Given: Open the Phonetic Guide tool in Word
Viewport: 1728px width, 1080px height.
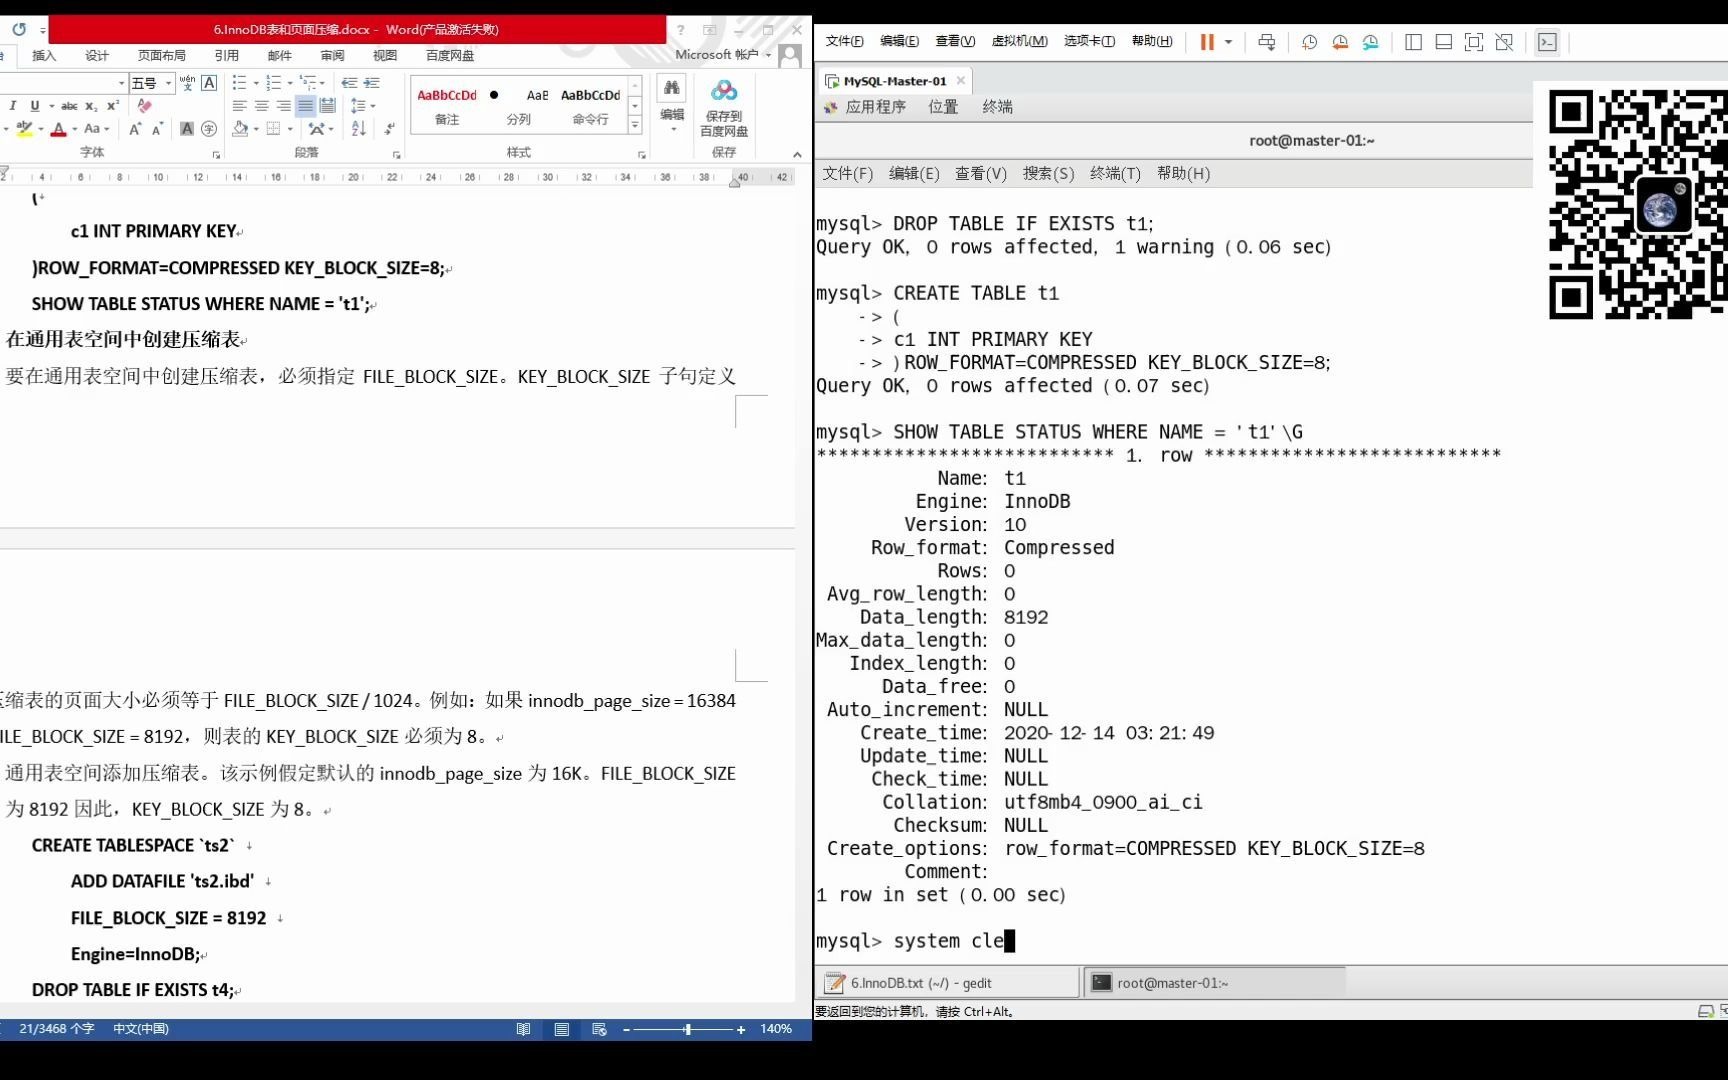Looking at the screenshot, I should (x=187, y=84).
